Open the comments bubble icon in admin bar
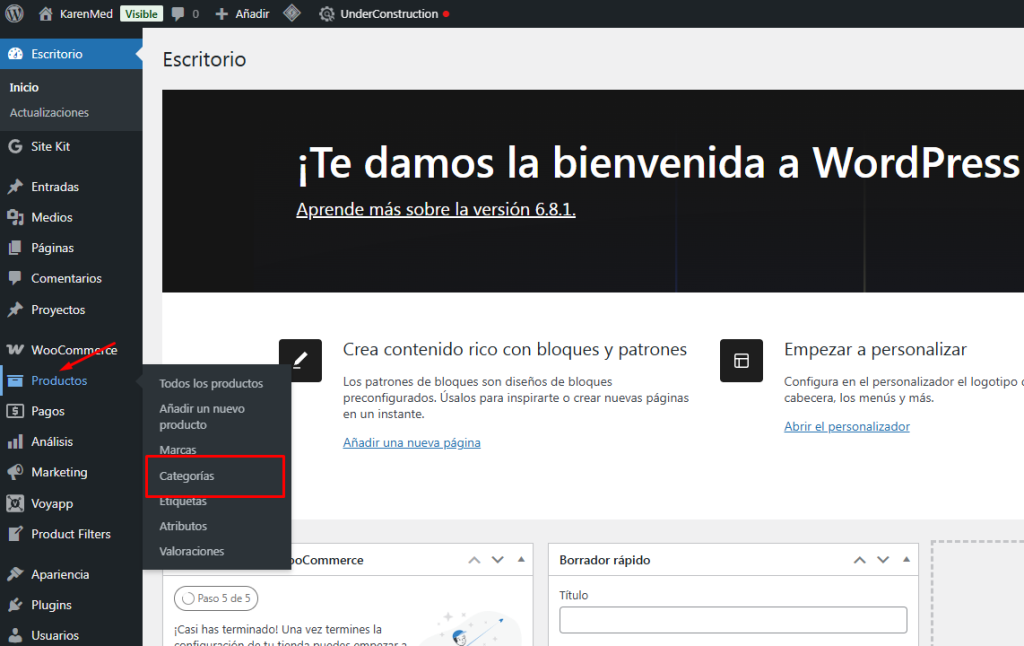Viewport: 1024px width, 646px height. [x=177, y=14]
